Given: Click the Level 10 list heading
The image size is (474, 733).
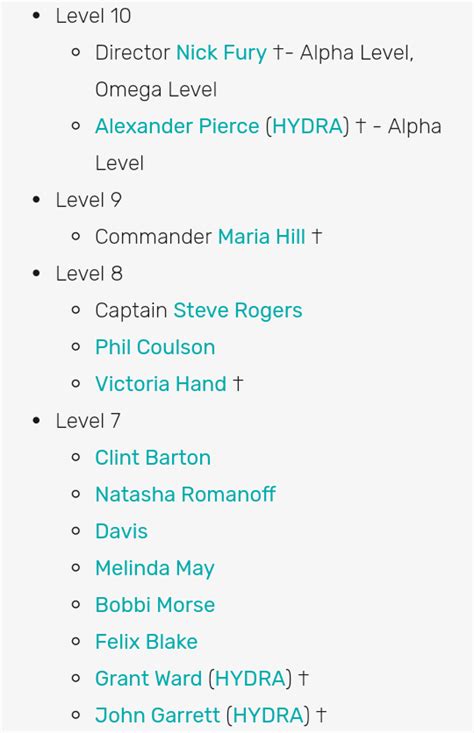Looking at the screenshot, I should point(93,16).
